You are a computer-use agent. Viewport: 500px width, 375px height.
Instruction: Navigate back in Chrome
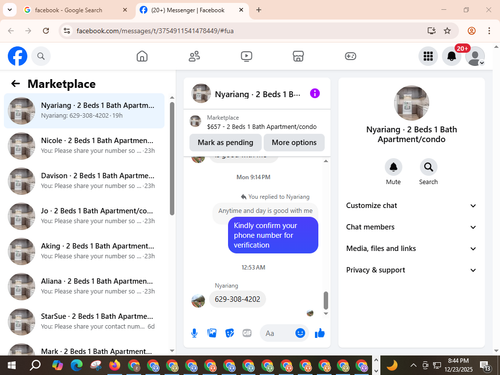[x=11, y=31]
